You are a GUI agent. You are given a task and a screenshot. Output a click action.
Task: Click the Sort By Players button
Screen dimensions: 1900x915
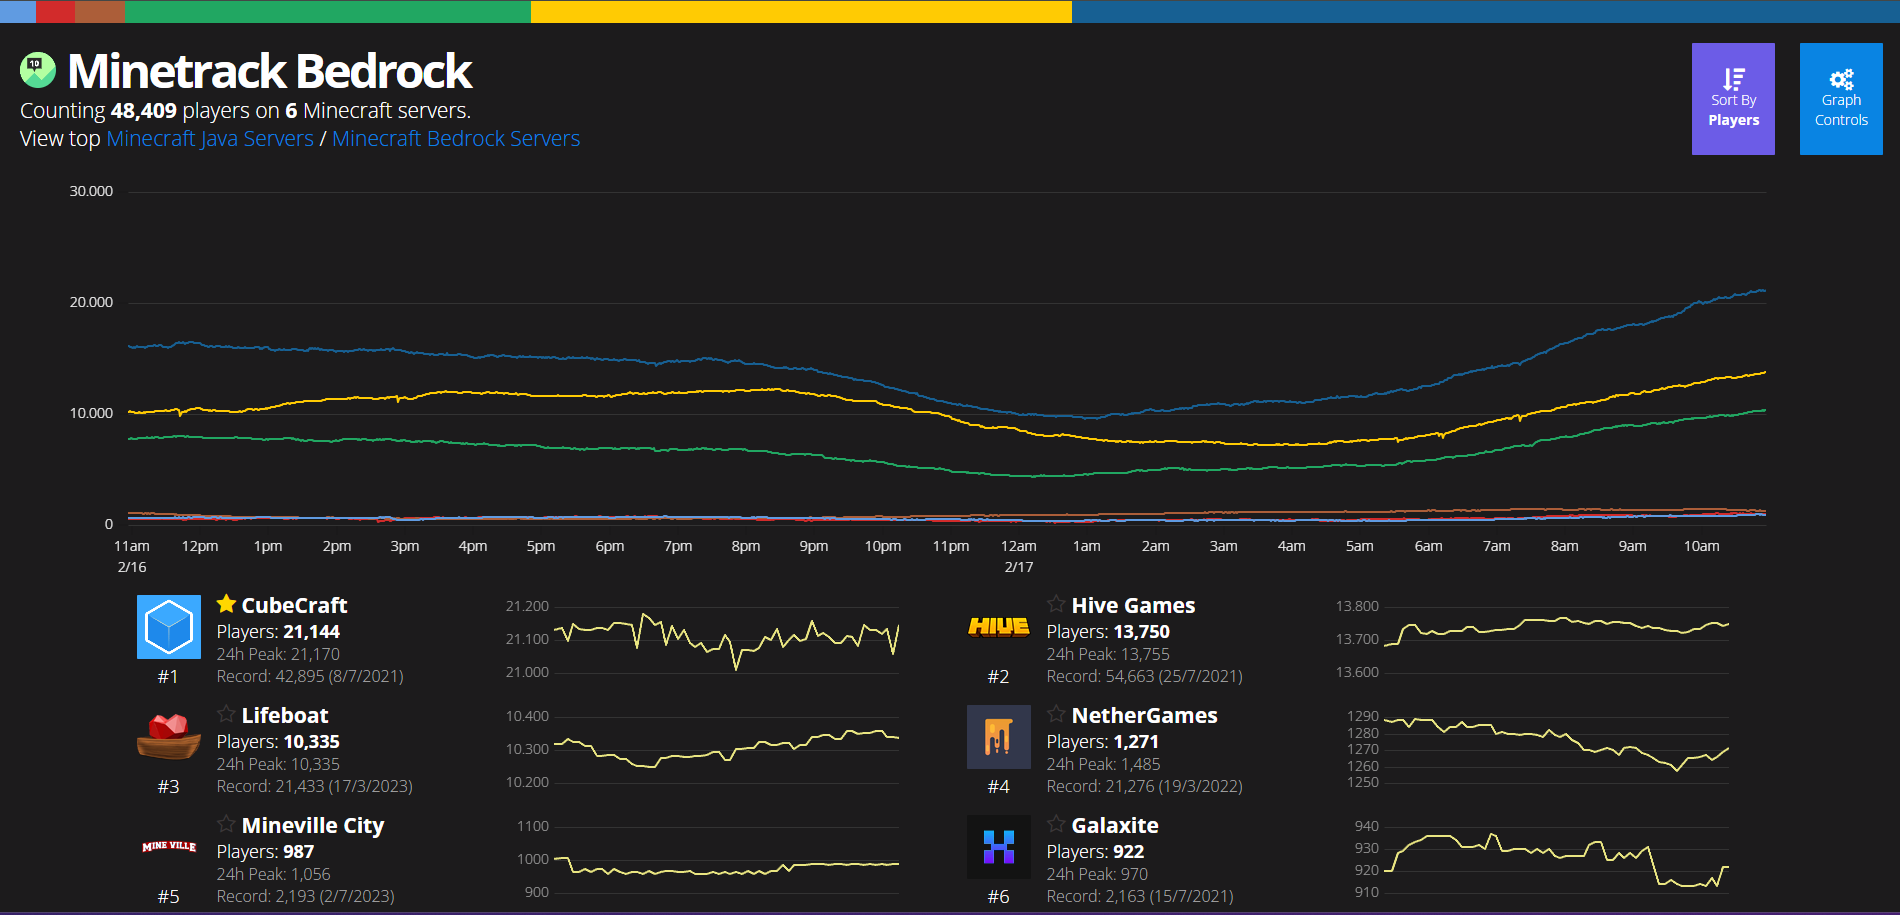coord(1733,99)
